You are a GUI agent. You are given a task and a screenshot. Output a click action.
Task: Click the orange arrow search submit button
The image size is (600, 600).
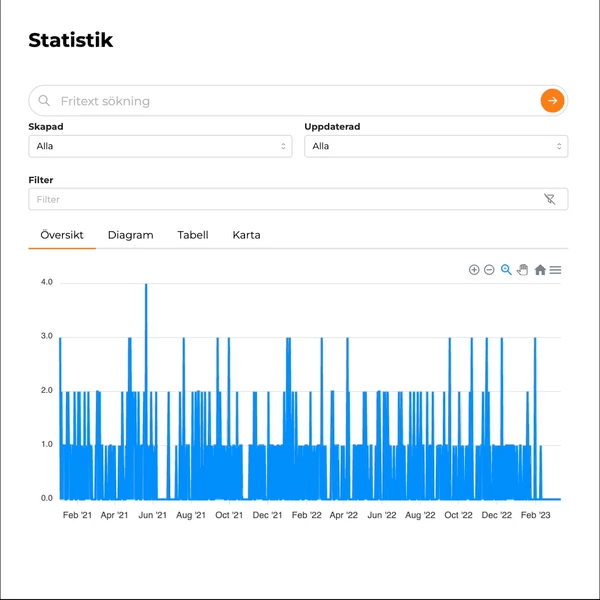click(552, 101)
